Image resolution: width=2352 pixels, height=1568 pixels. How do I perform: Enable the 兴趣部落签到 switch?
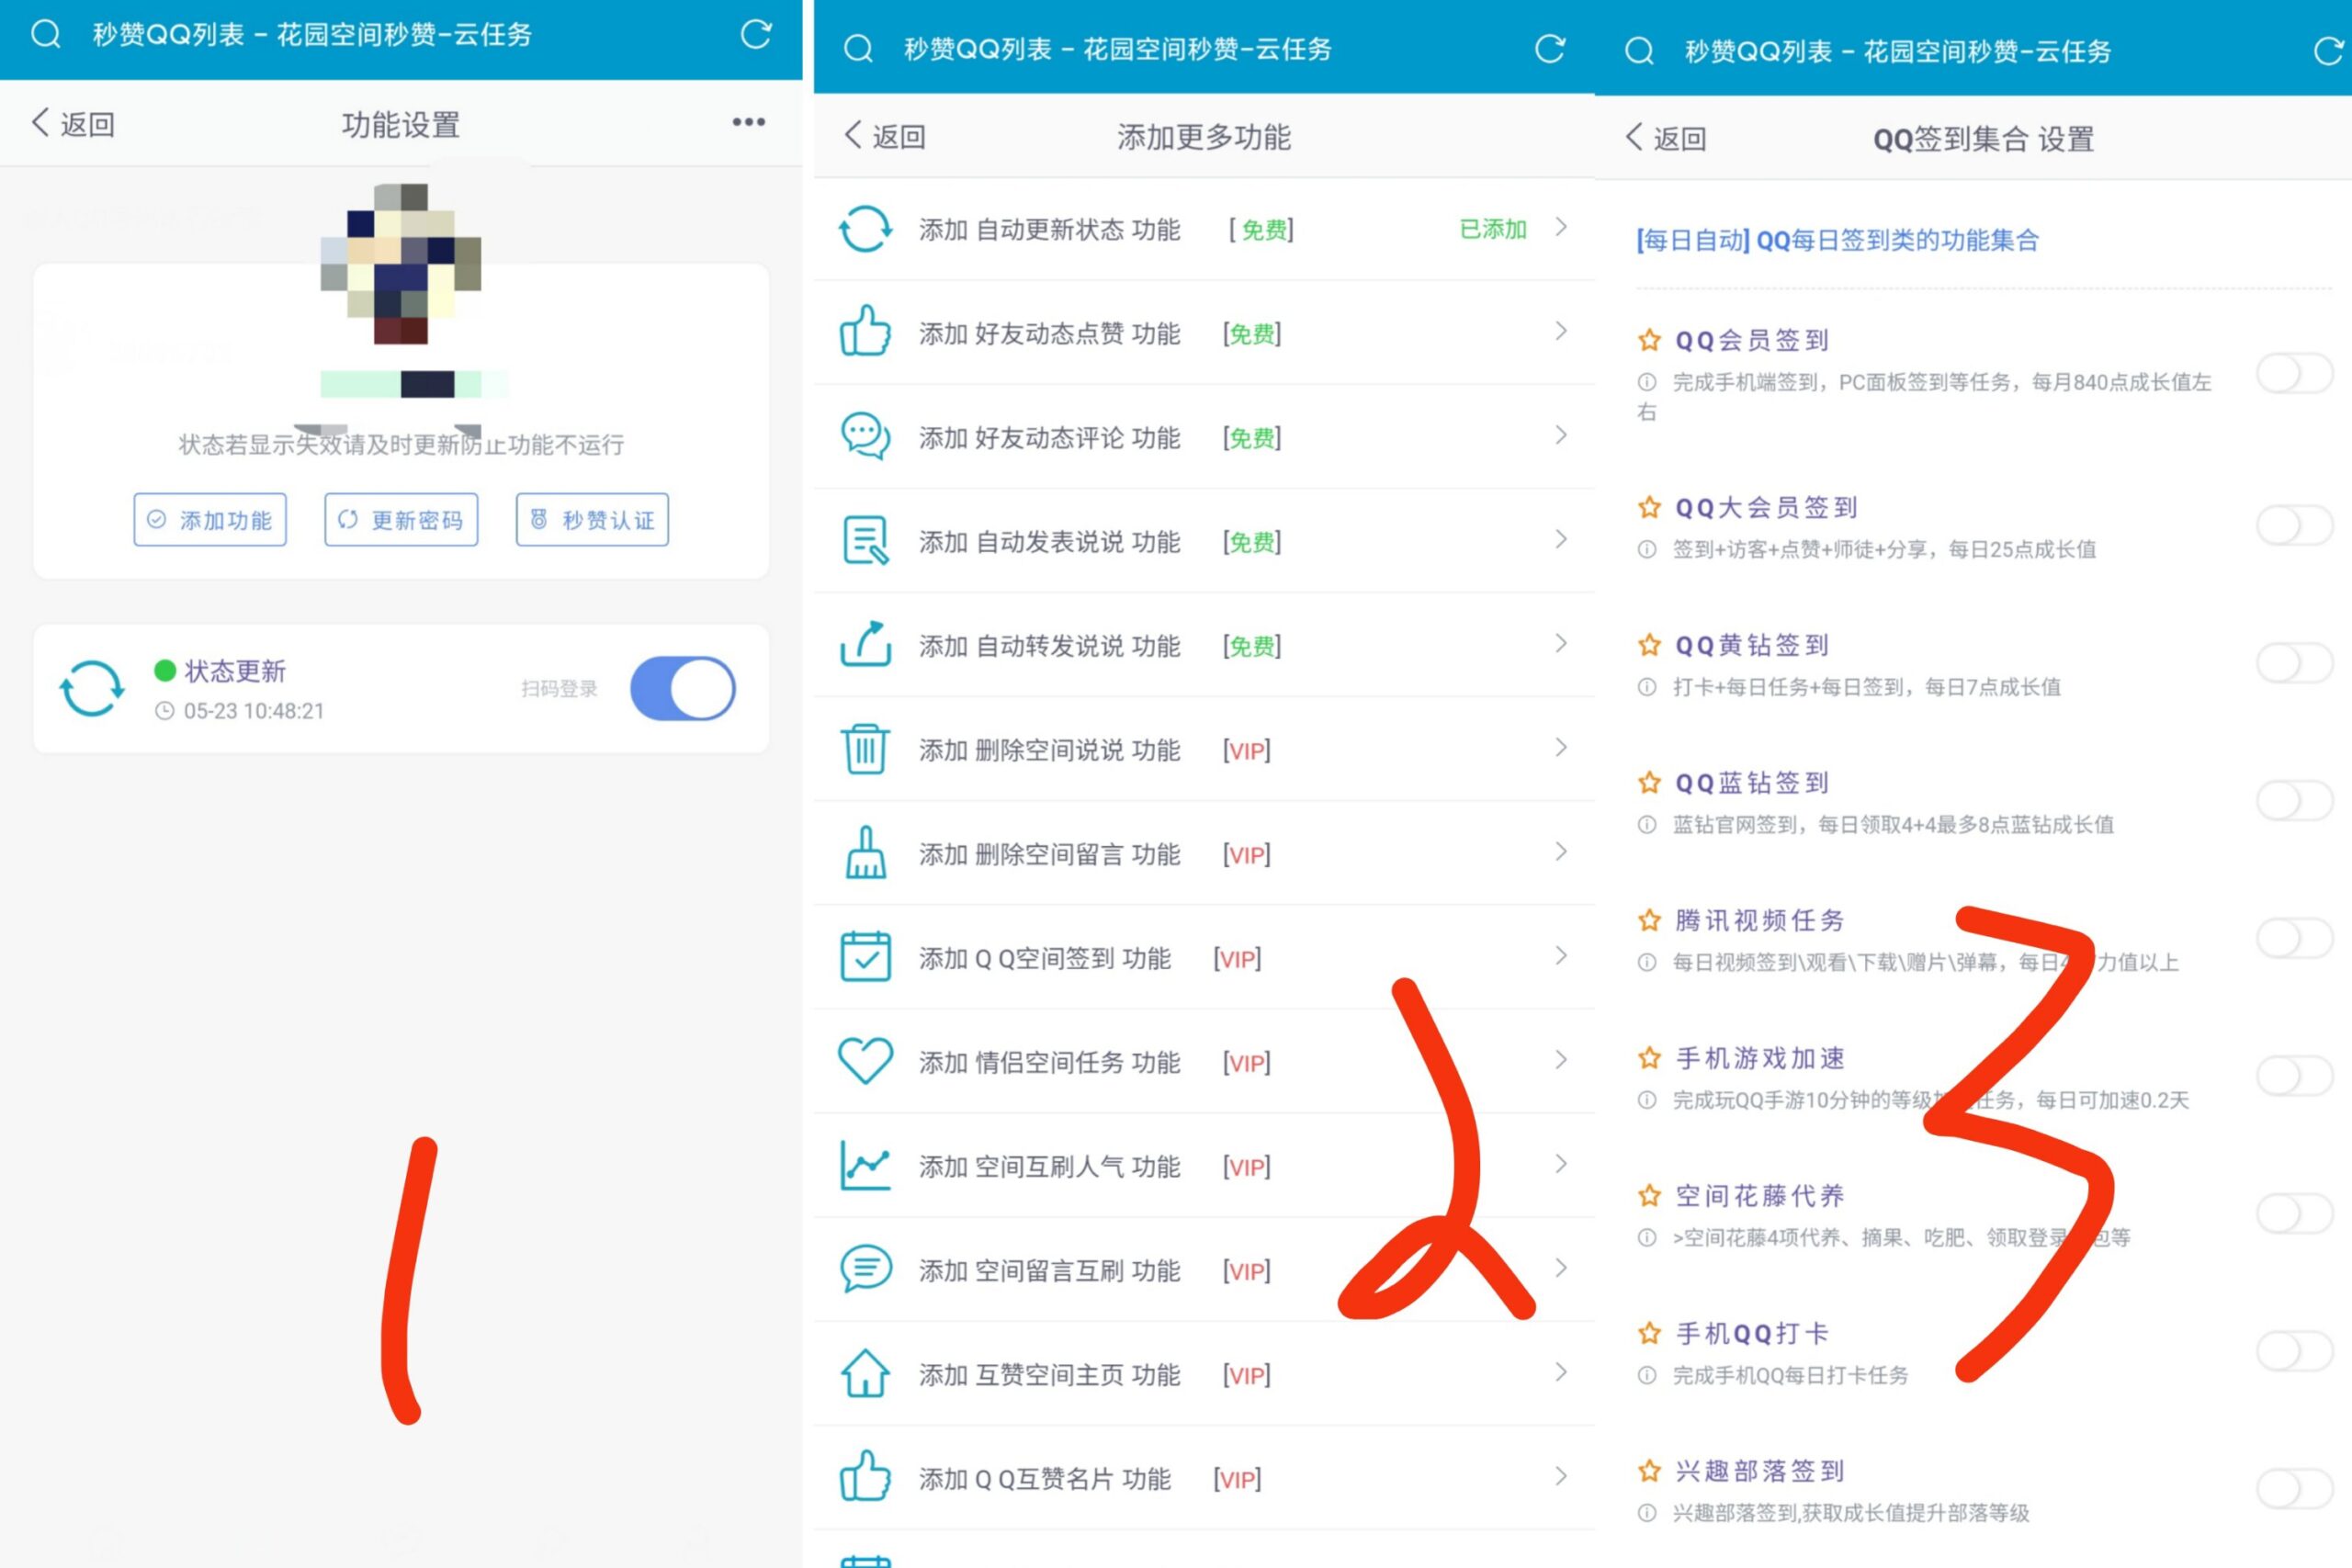(2295, 1489)
